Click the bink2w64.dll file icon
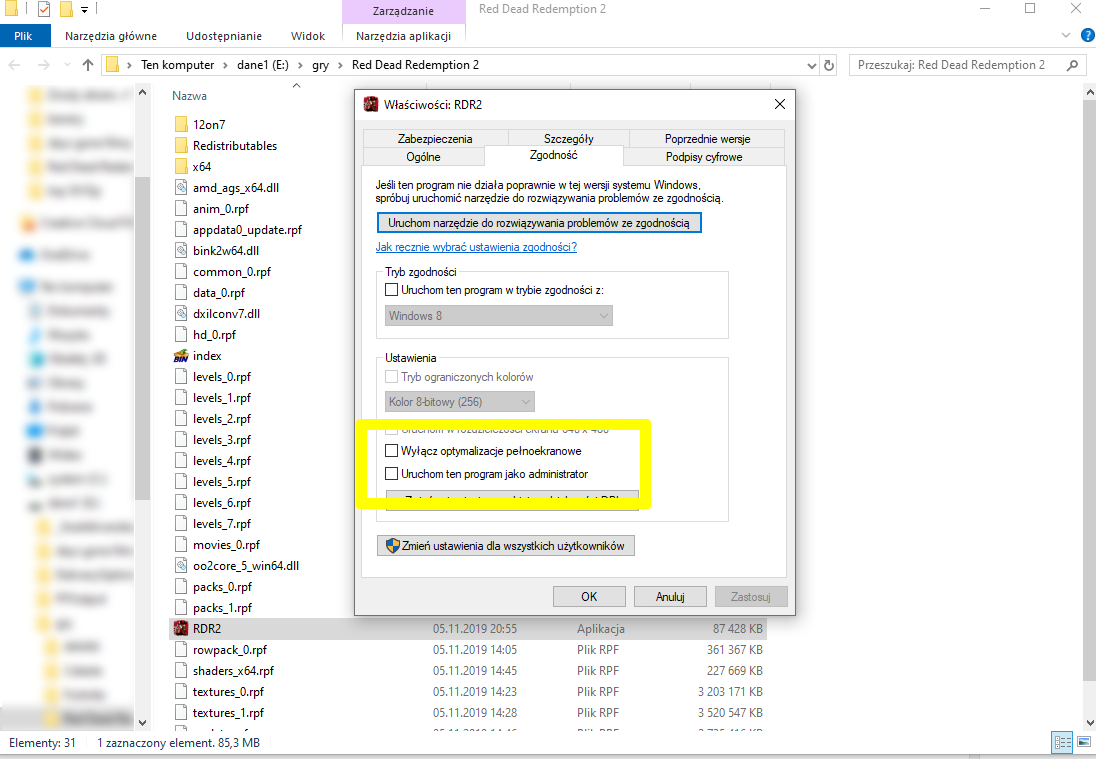 (x=181, y=250)
